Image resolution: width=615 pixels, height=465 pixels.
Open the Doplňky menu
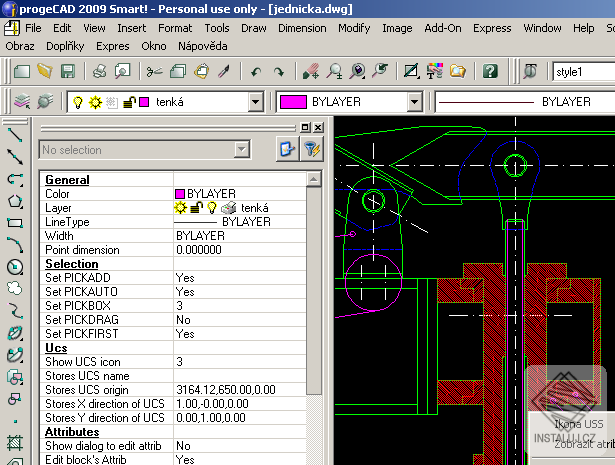pos(65,46)
